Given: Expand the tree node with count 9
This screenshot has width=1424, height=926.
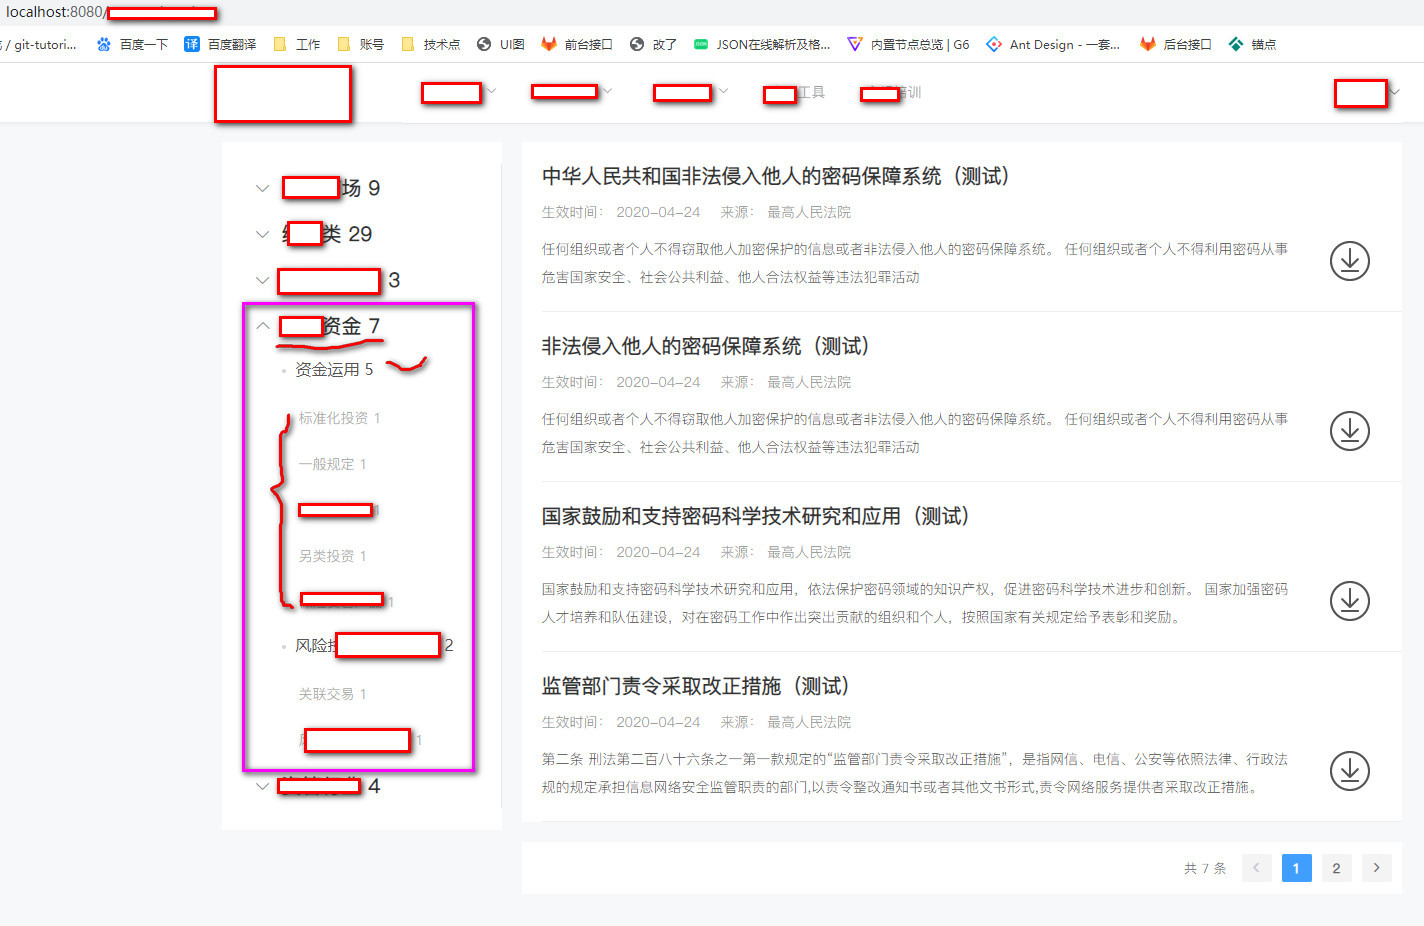Looking at the screenshot, I should (262, 188).
